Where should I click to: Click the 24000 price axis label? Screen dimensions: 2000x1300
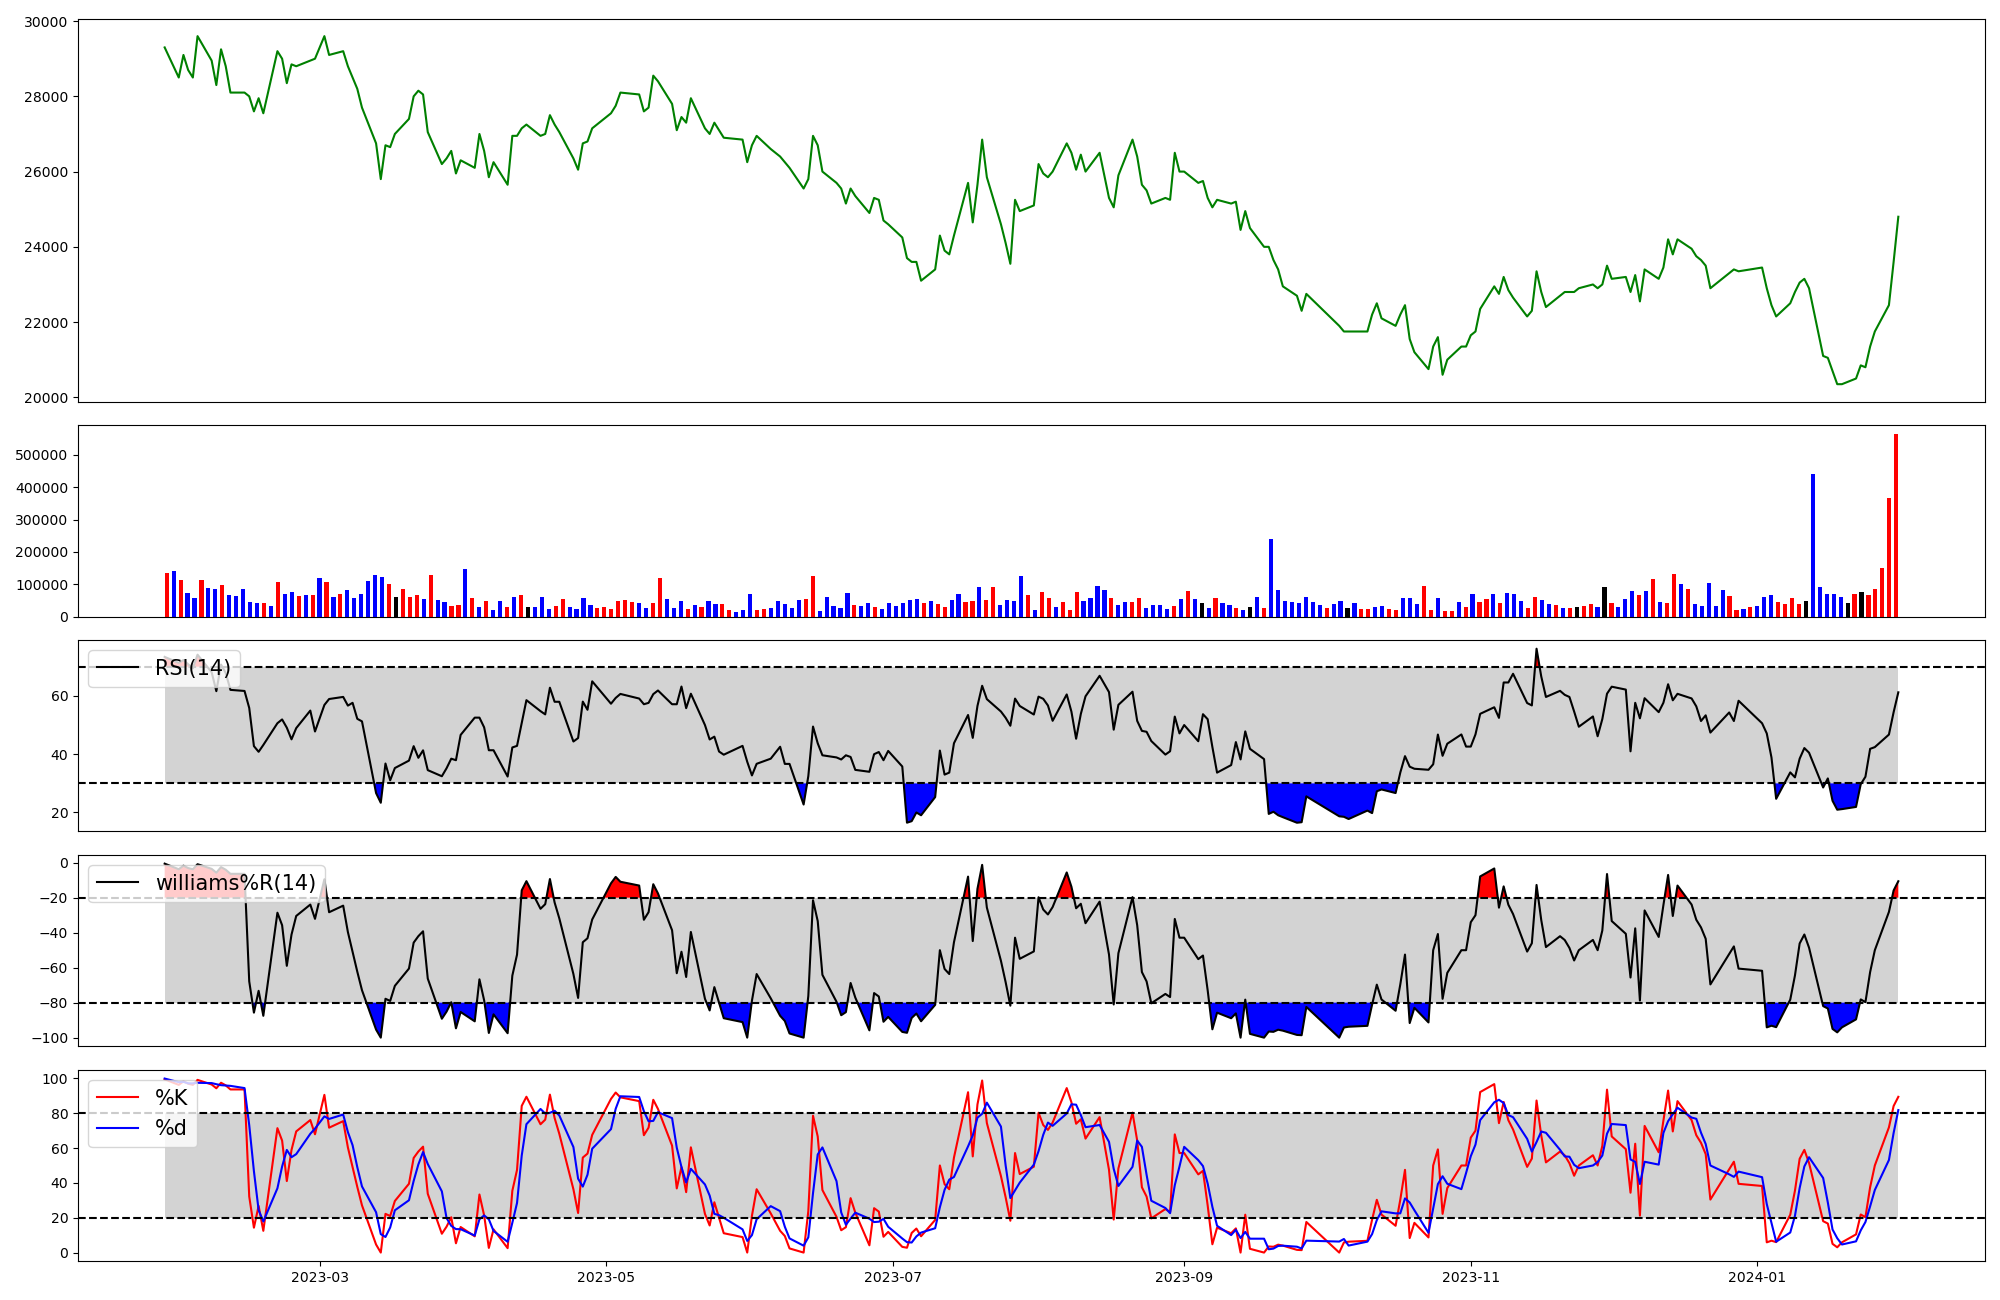tap(44, 248)
